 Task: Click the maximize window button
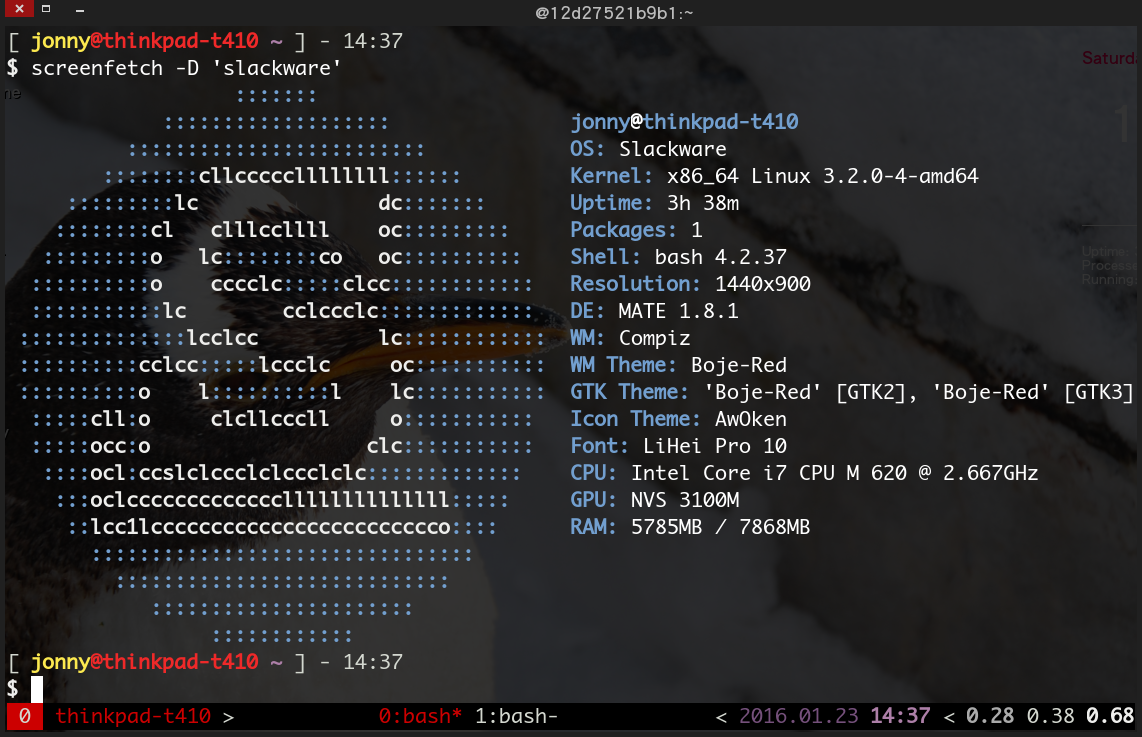(46, 9)
